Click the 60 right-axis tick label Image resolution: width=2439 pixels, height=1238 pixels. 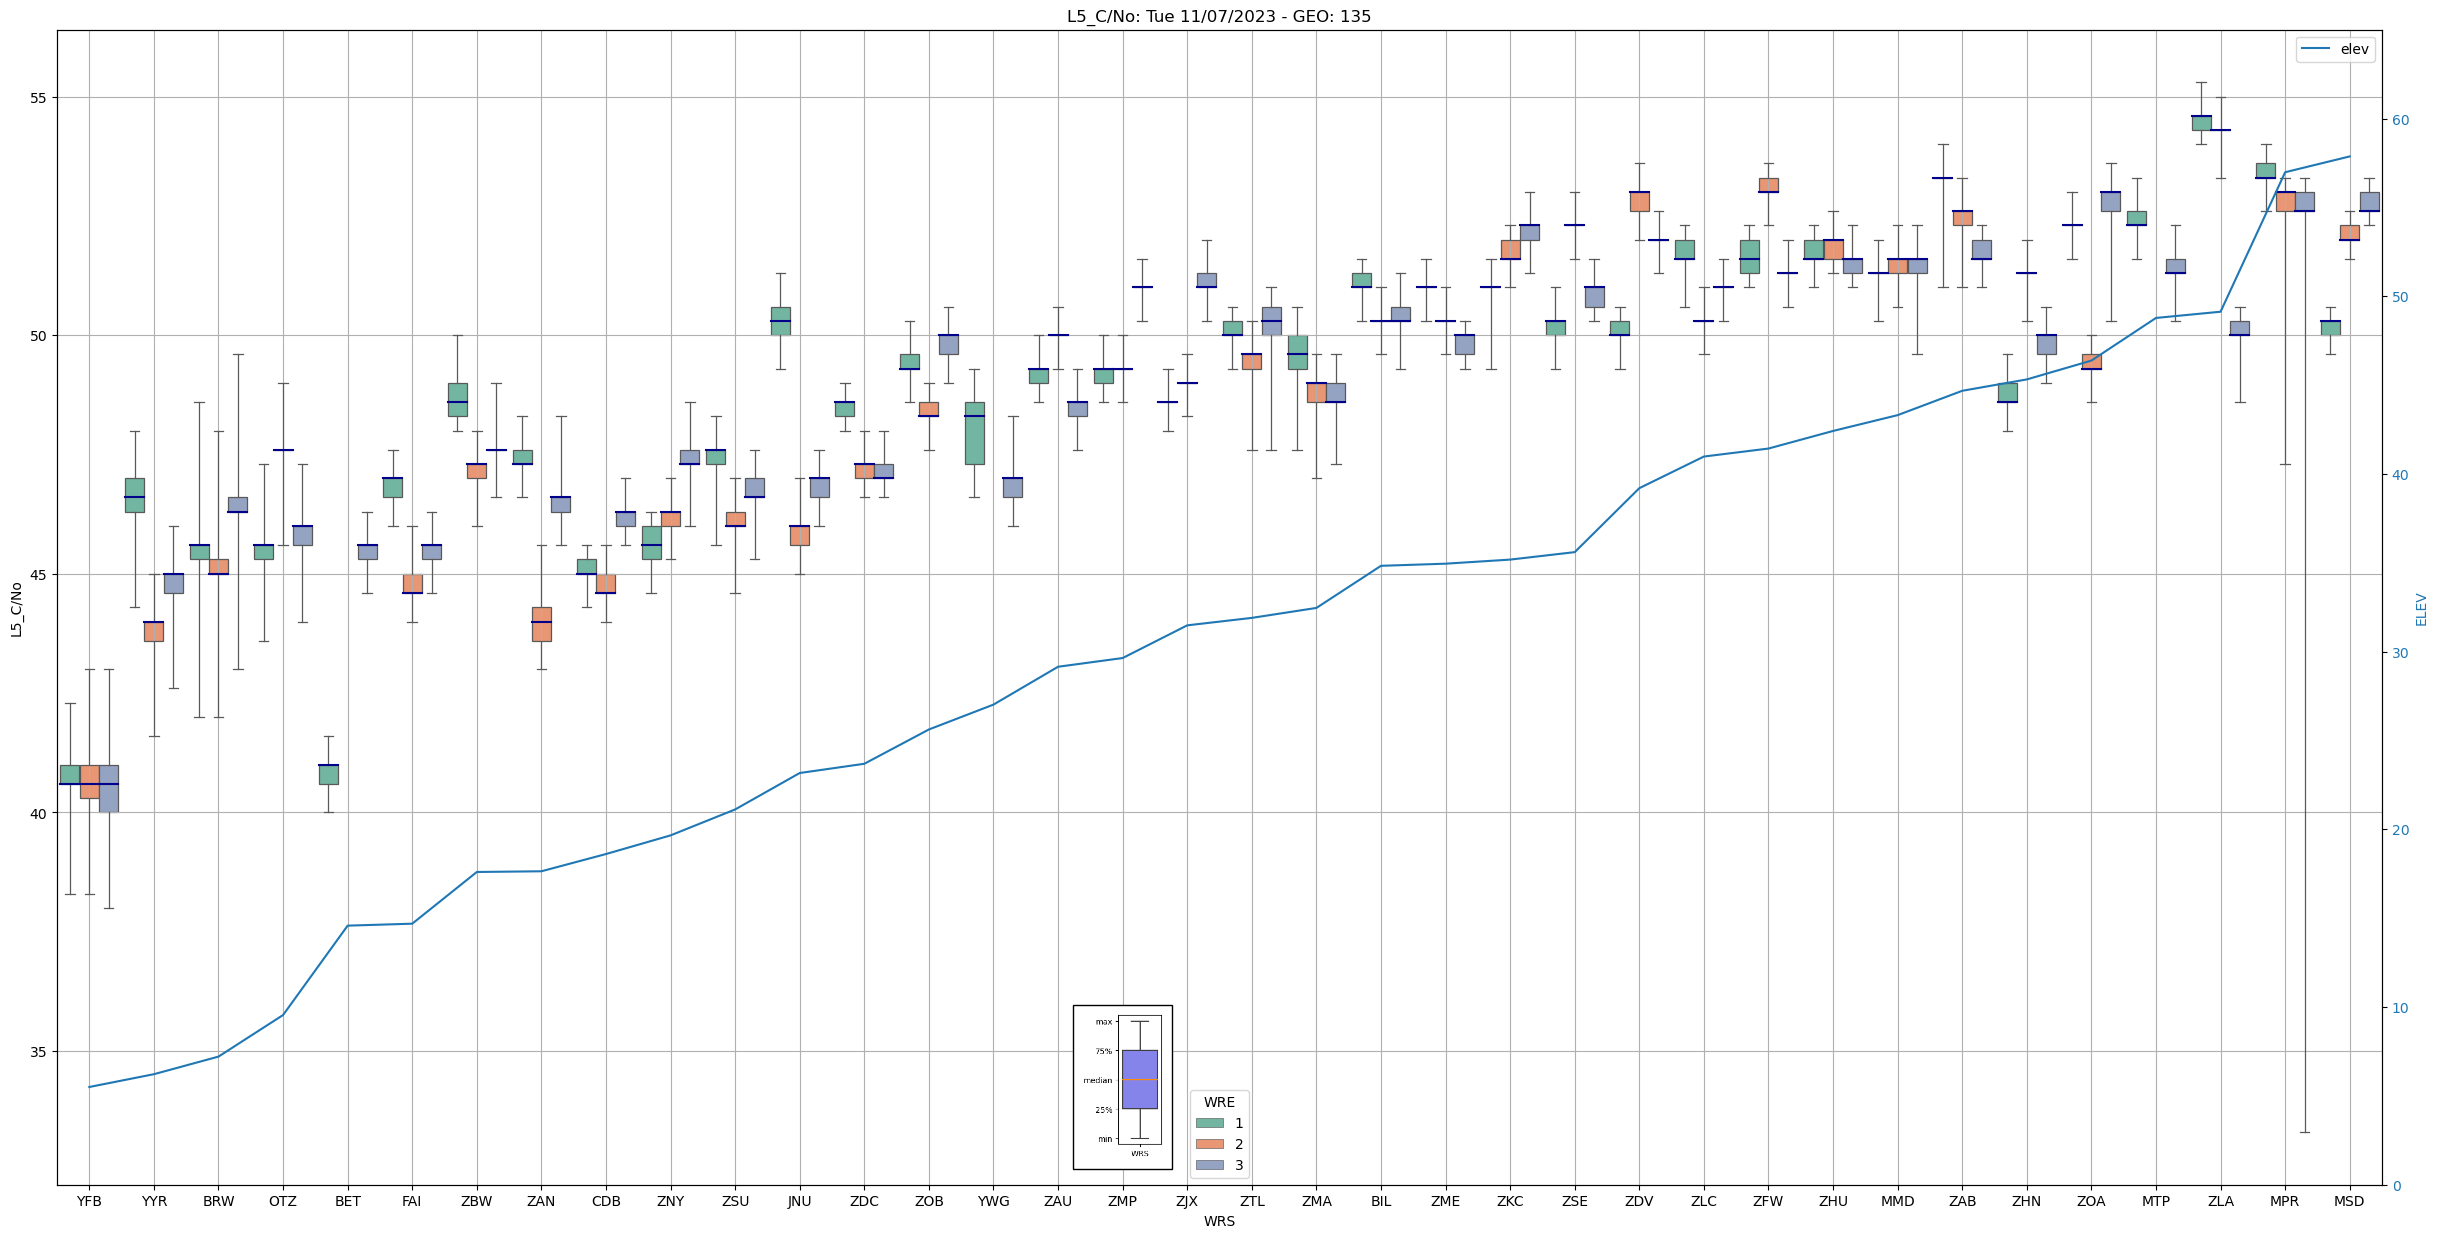pyautogui.click(x=2400, y=120)
